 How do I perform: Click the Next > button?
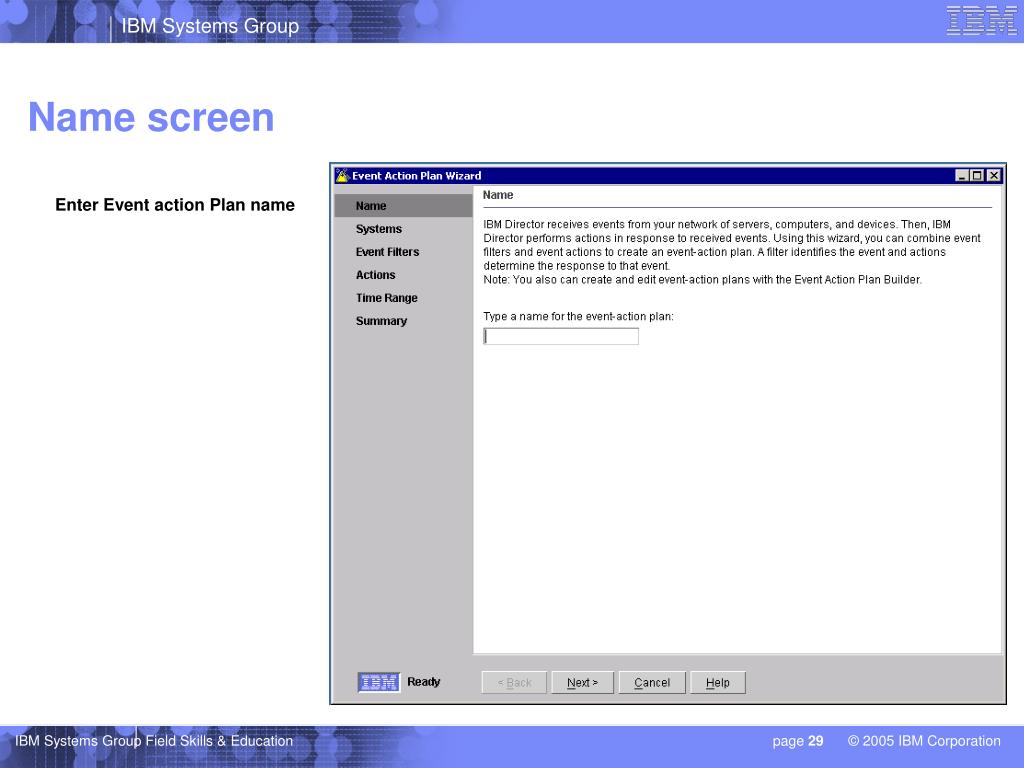pyautogui.click(x=583, y=682)
